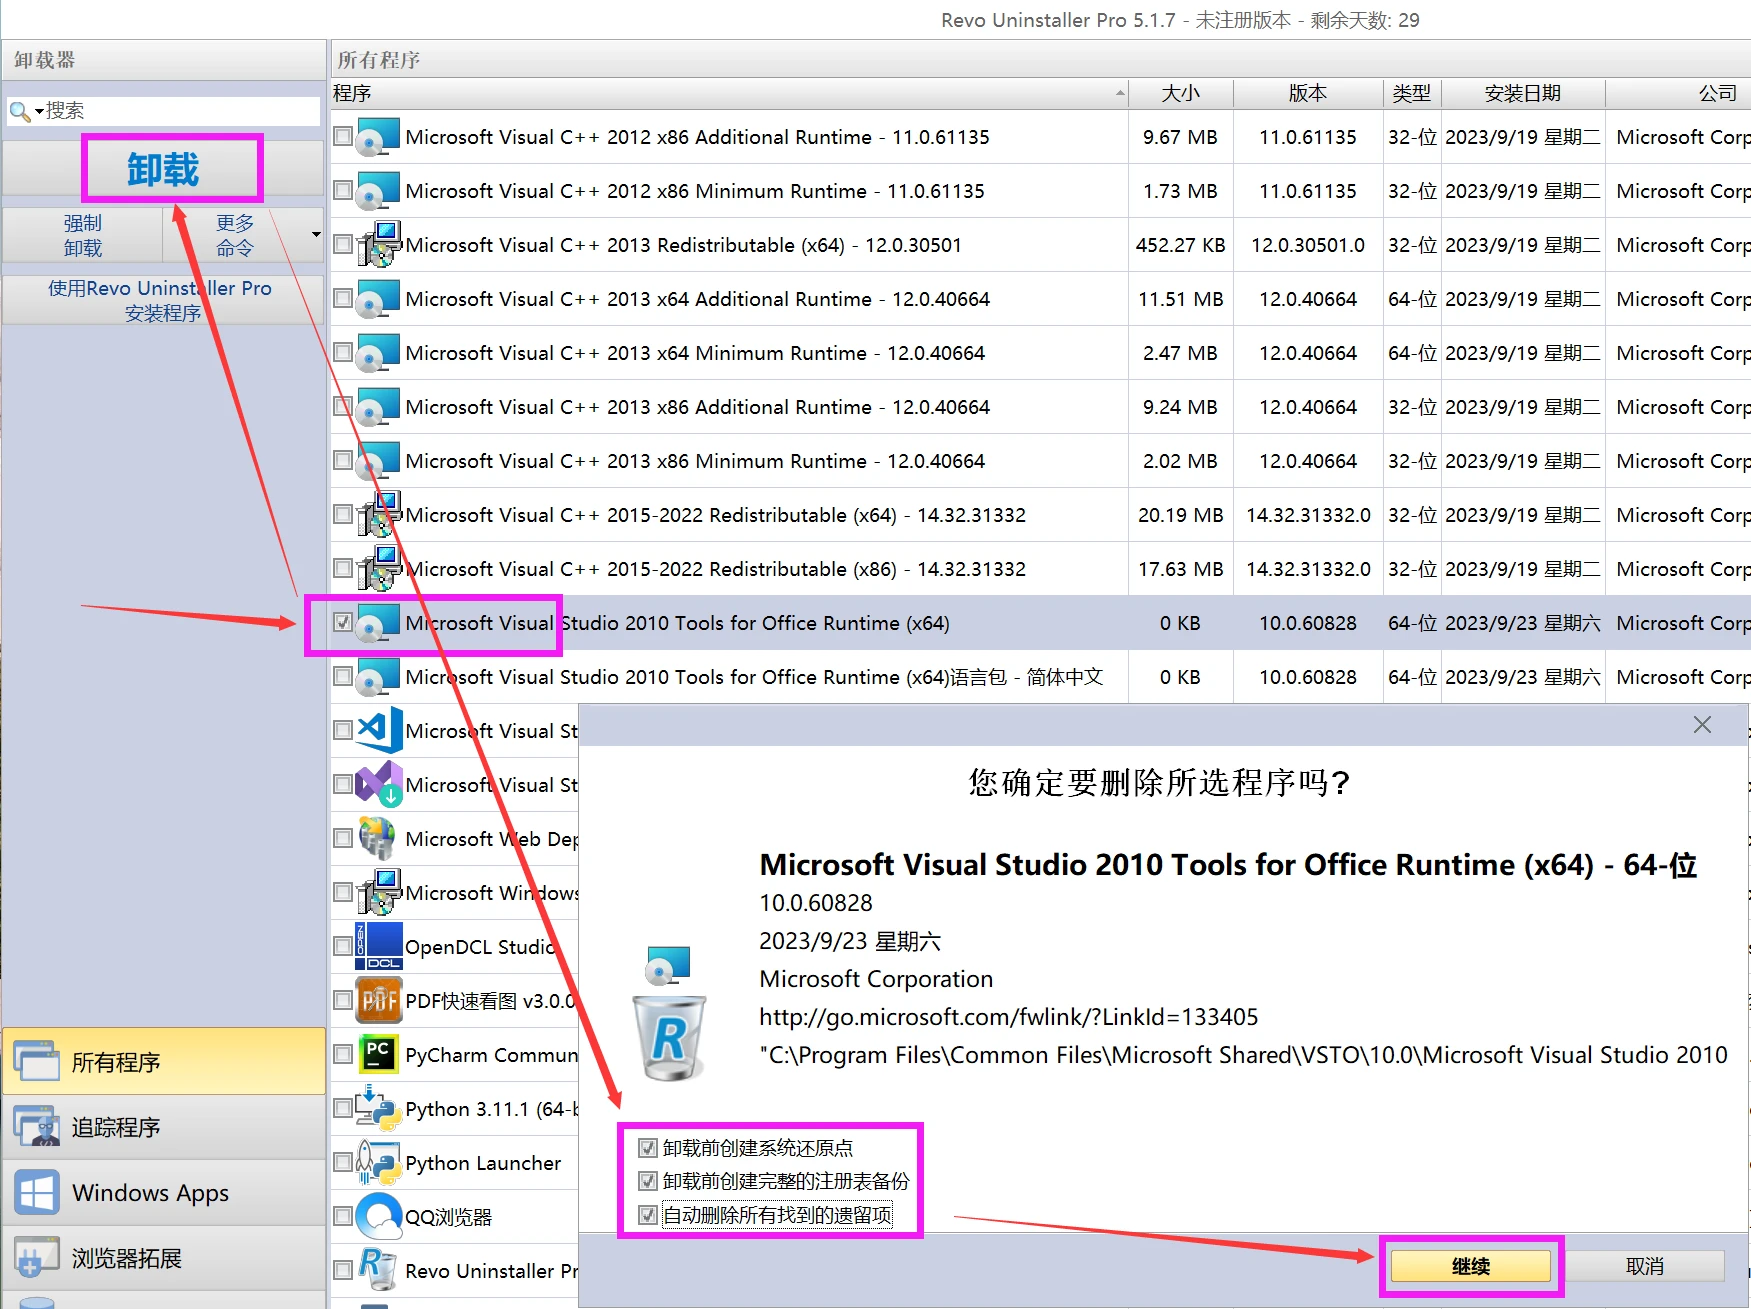
Task: Click the Python 3.11.1 installer icon
Action: [379, 1109]
